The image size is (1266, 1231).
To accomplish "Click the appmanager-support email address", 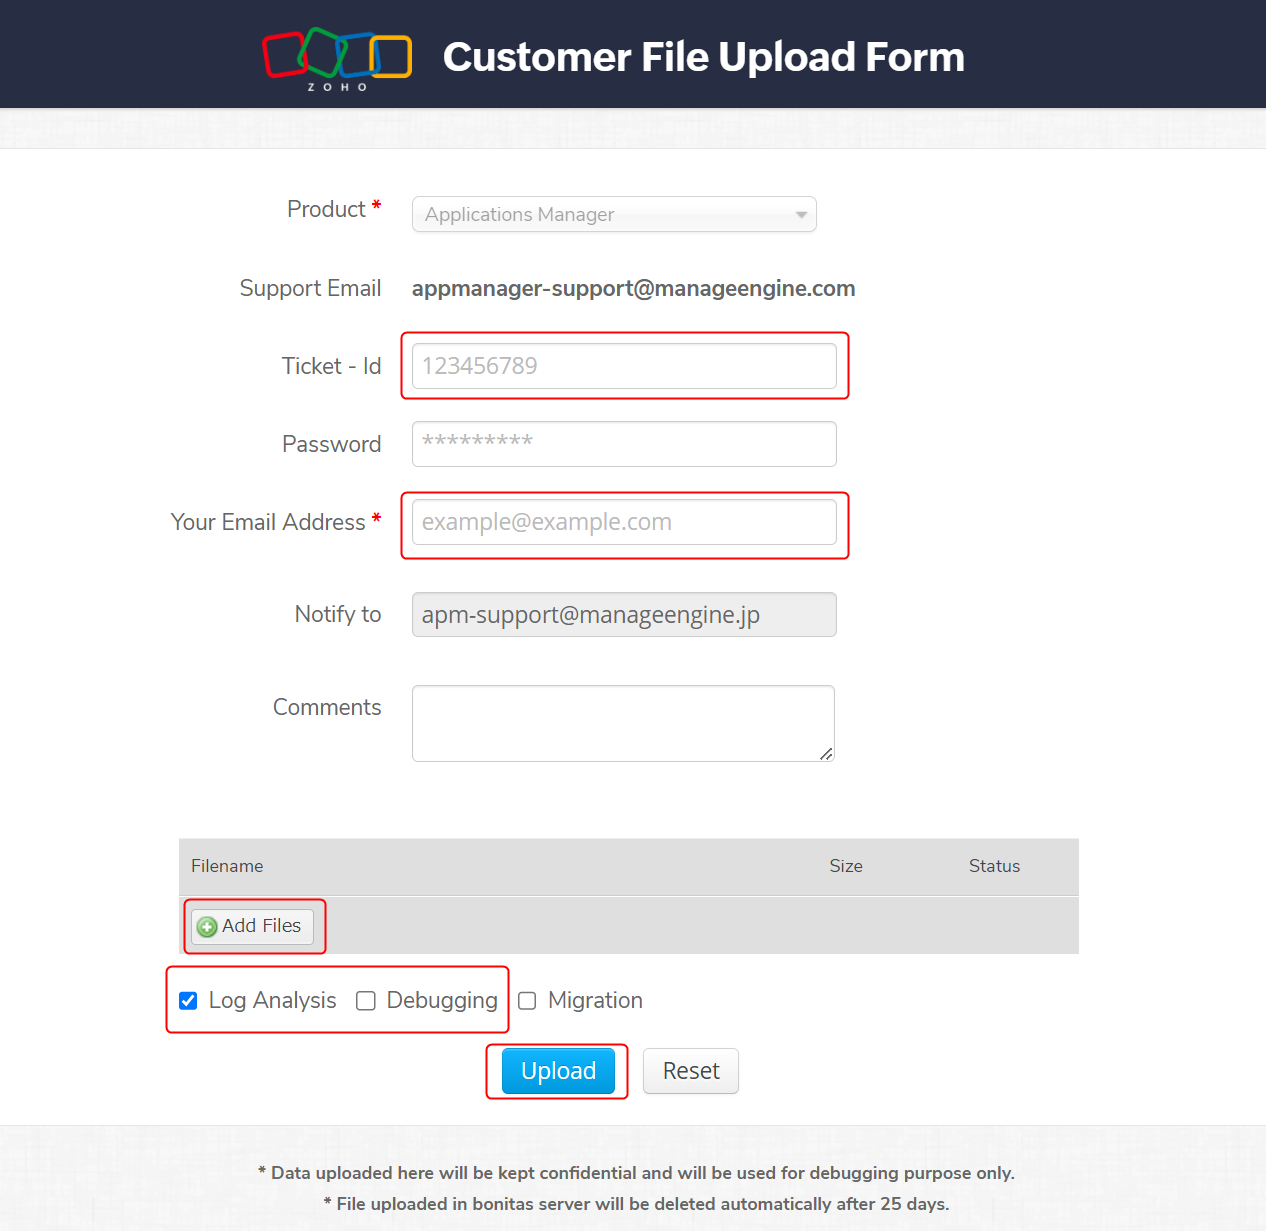I will 633,289.
